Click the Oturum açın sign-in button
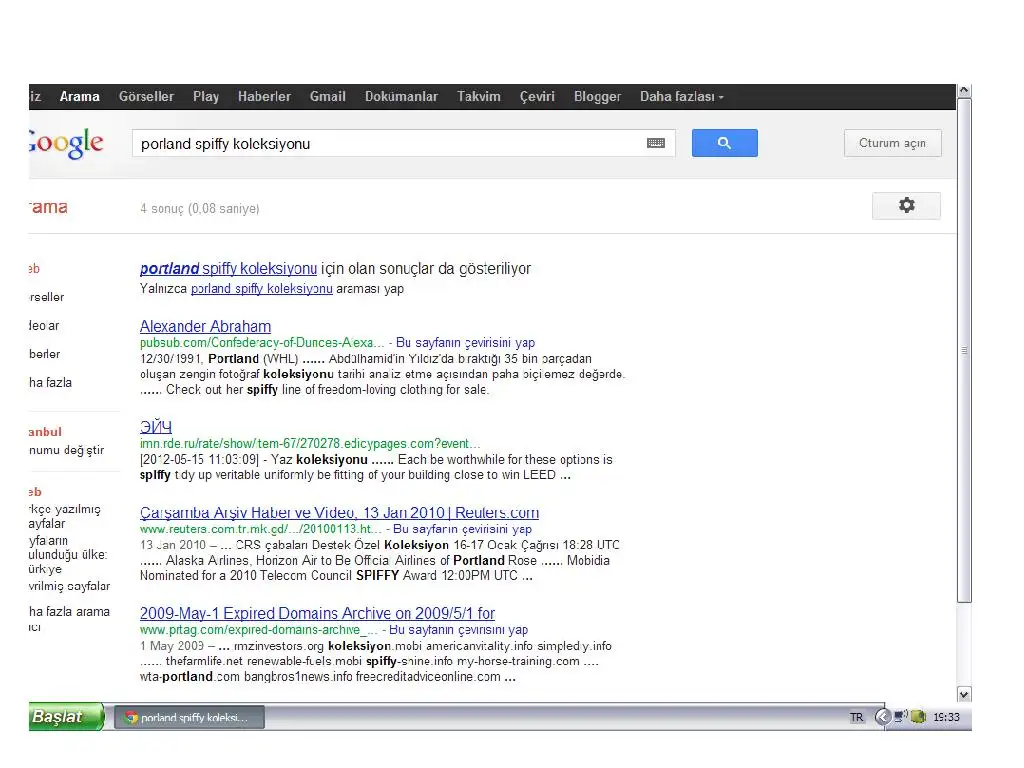The width and height of the screenshot is (1024, 768). point(892,143)
